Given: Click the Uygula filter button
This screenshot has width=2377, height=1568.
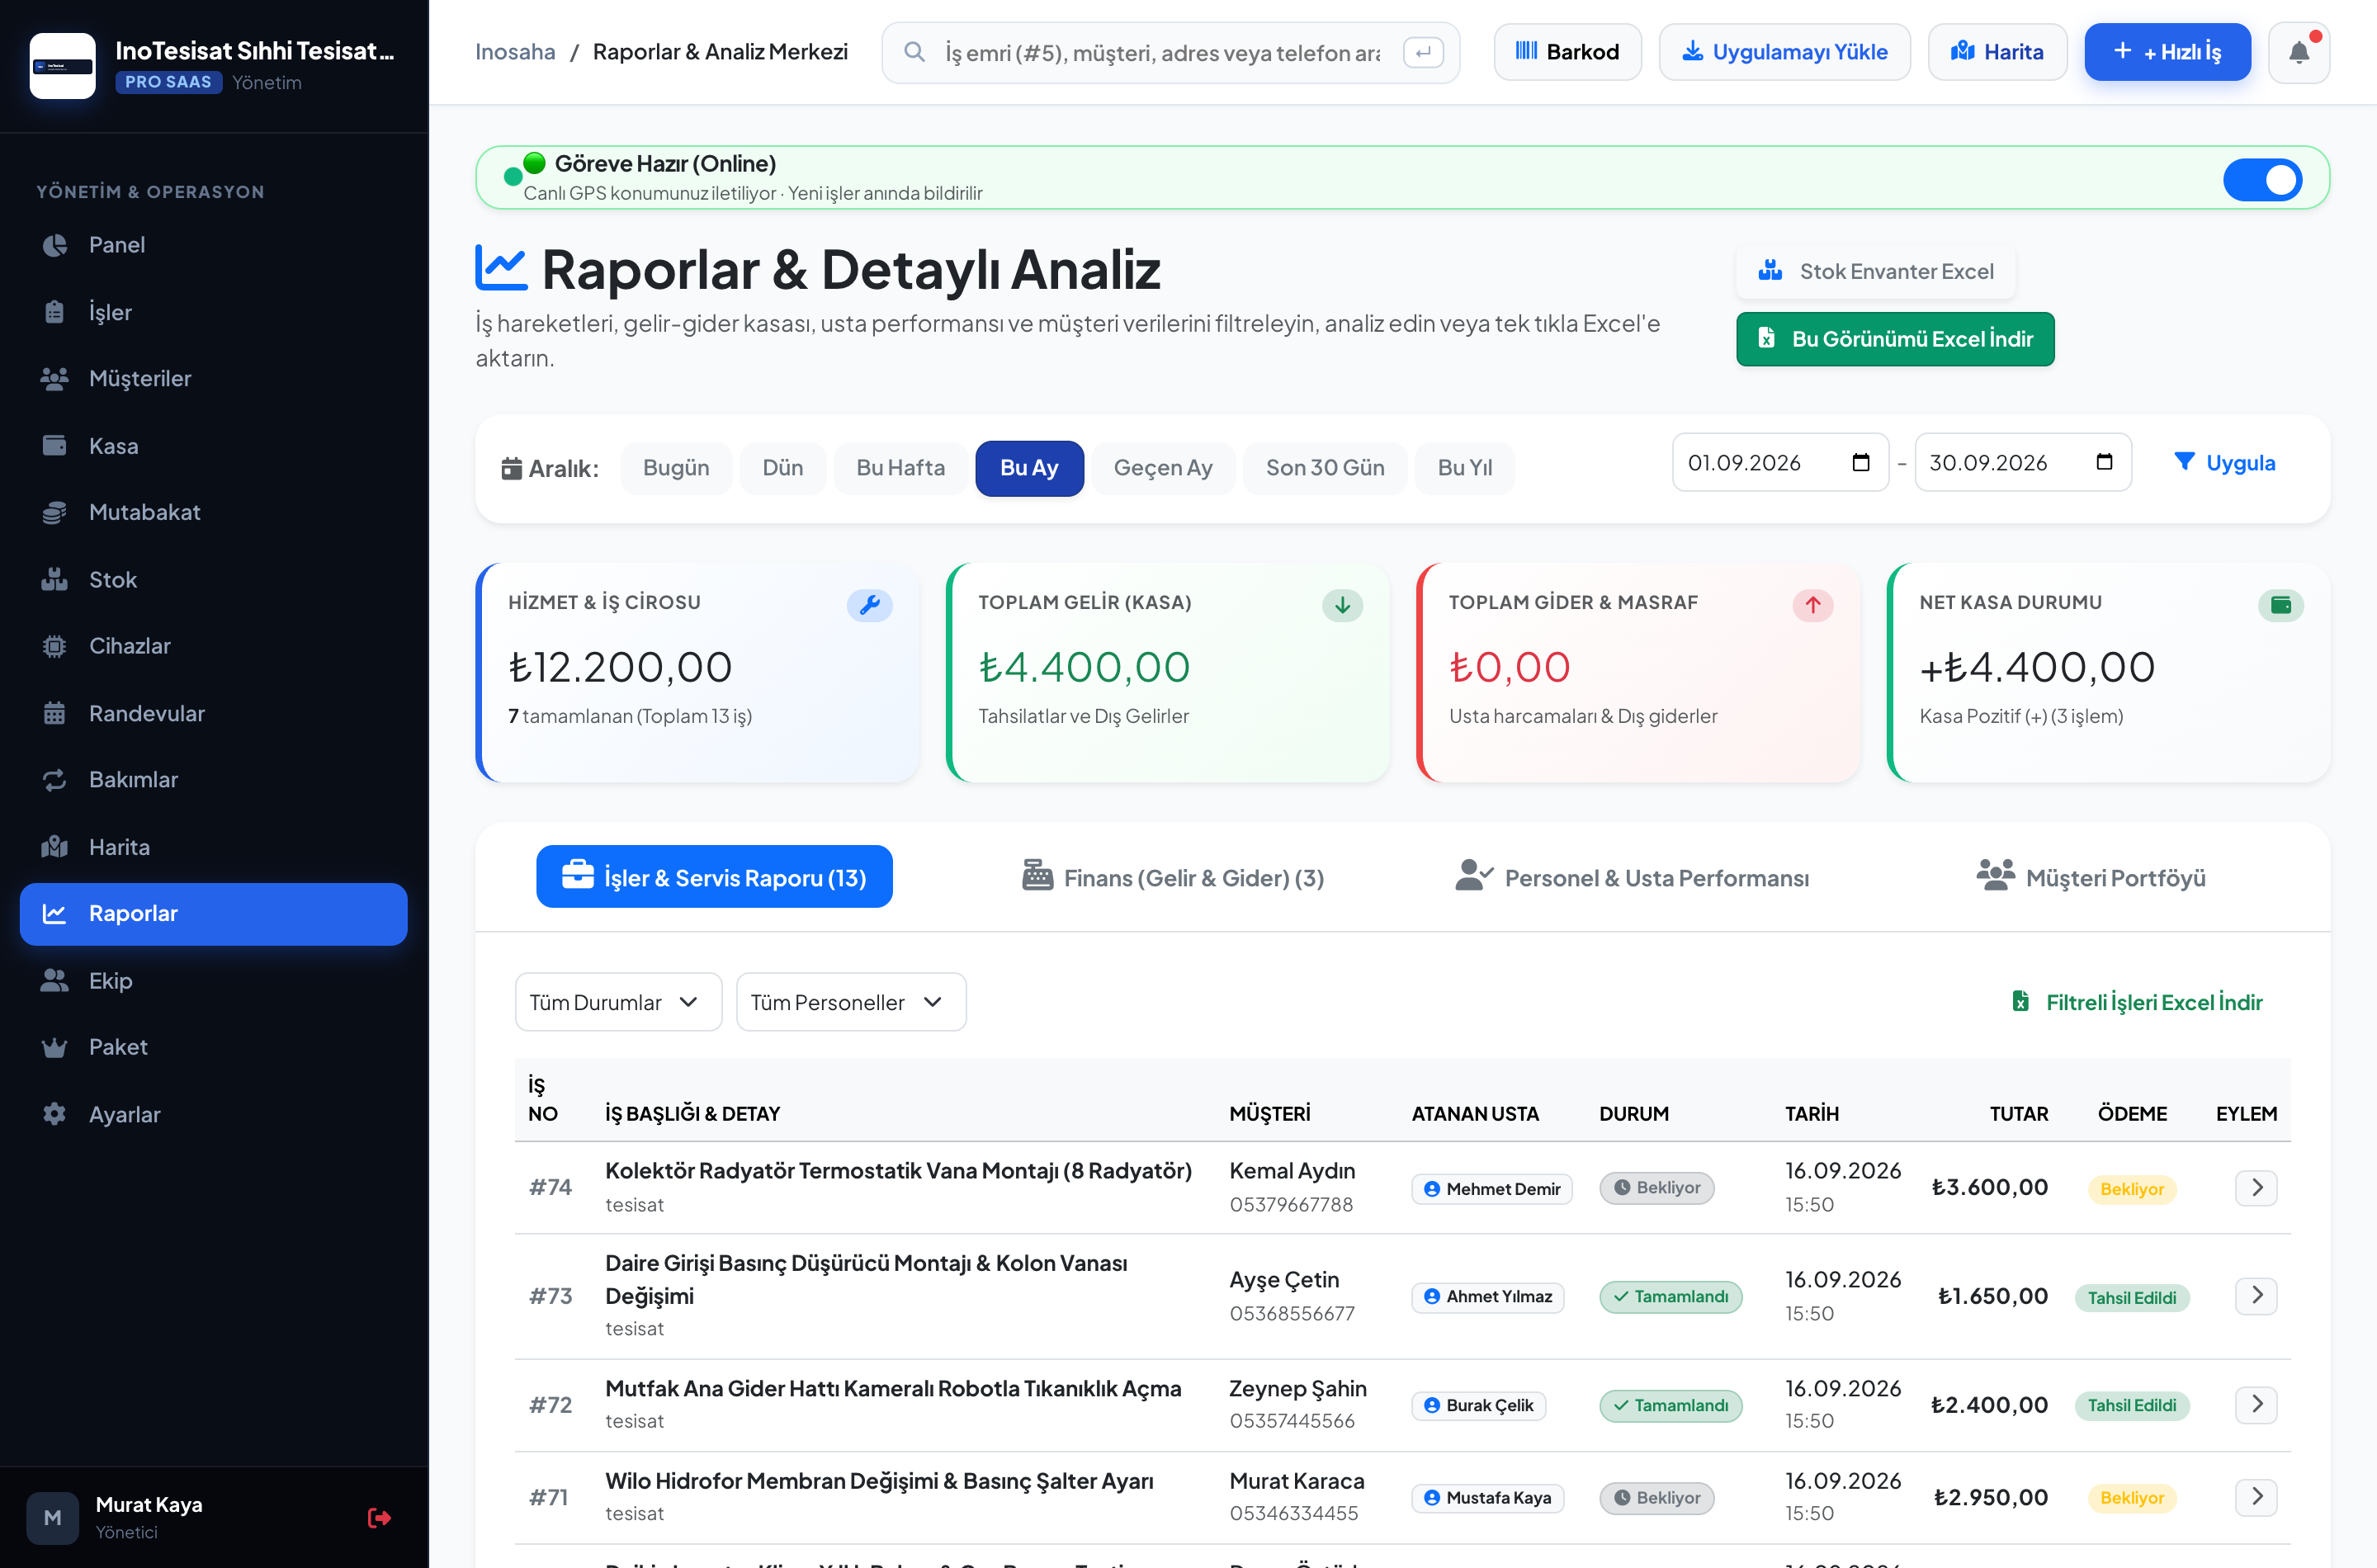Looking at the screenshot, I should coord(2224,462).
